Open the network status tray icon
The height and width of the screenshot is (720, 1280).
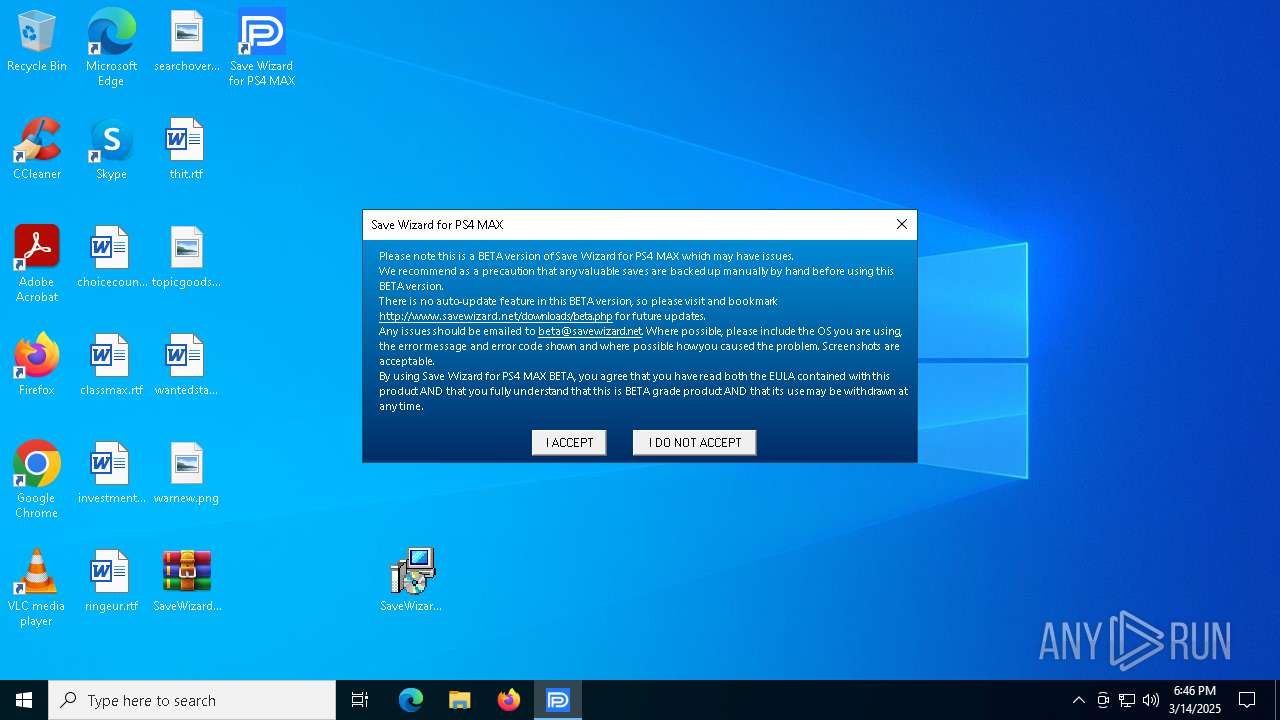tap(1127, 700)
